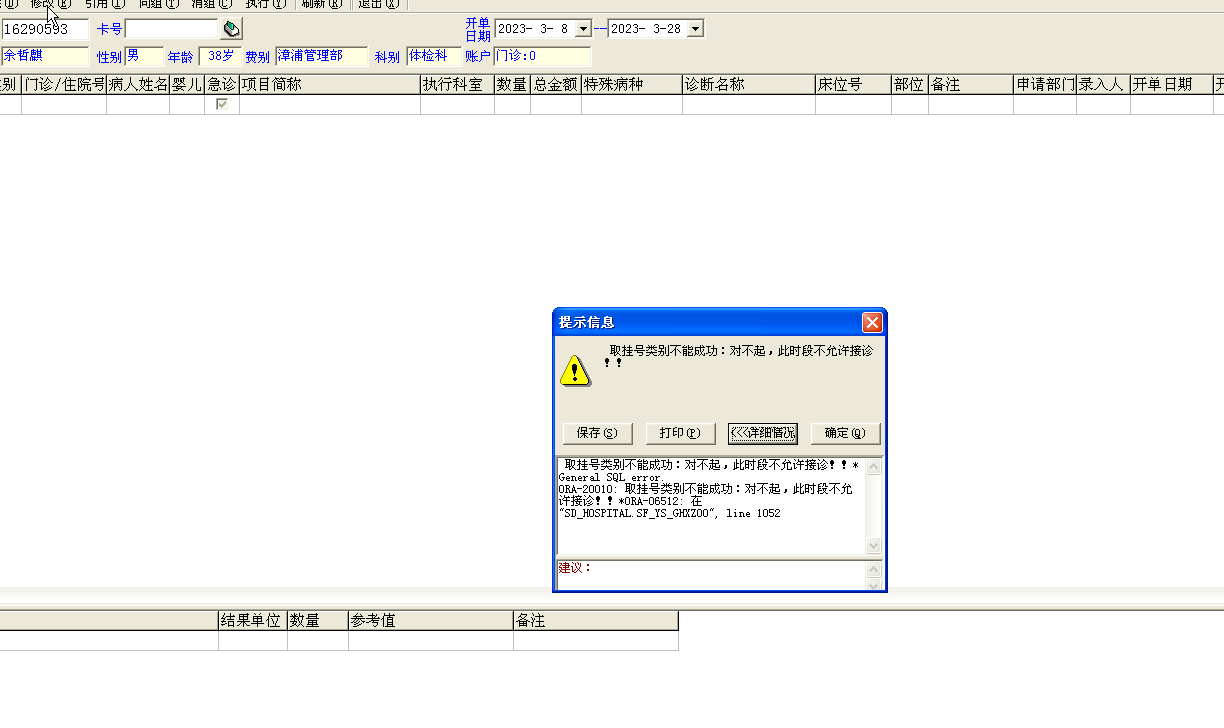Click the 申请部门 column header
Image resolution: width=1224 pixels, height=728 pixels.
[1045, 85]
